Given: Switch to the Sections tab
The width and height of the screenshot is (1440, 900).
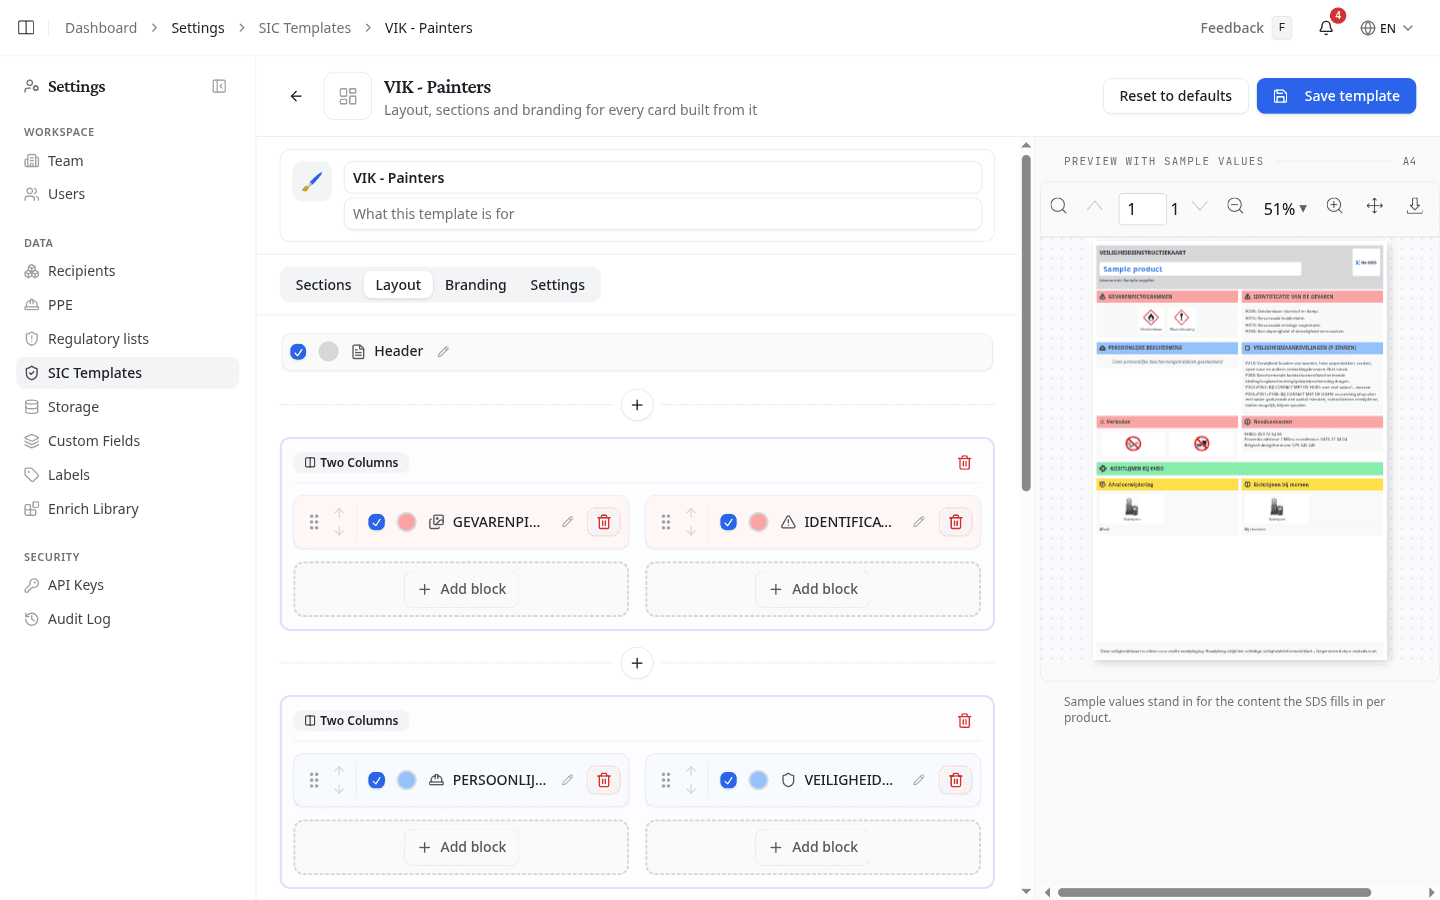Looking at the screenshot, I should pyautogui.click(x=323, y=285).
